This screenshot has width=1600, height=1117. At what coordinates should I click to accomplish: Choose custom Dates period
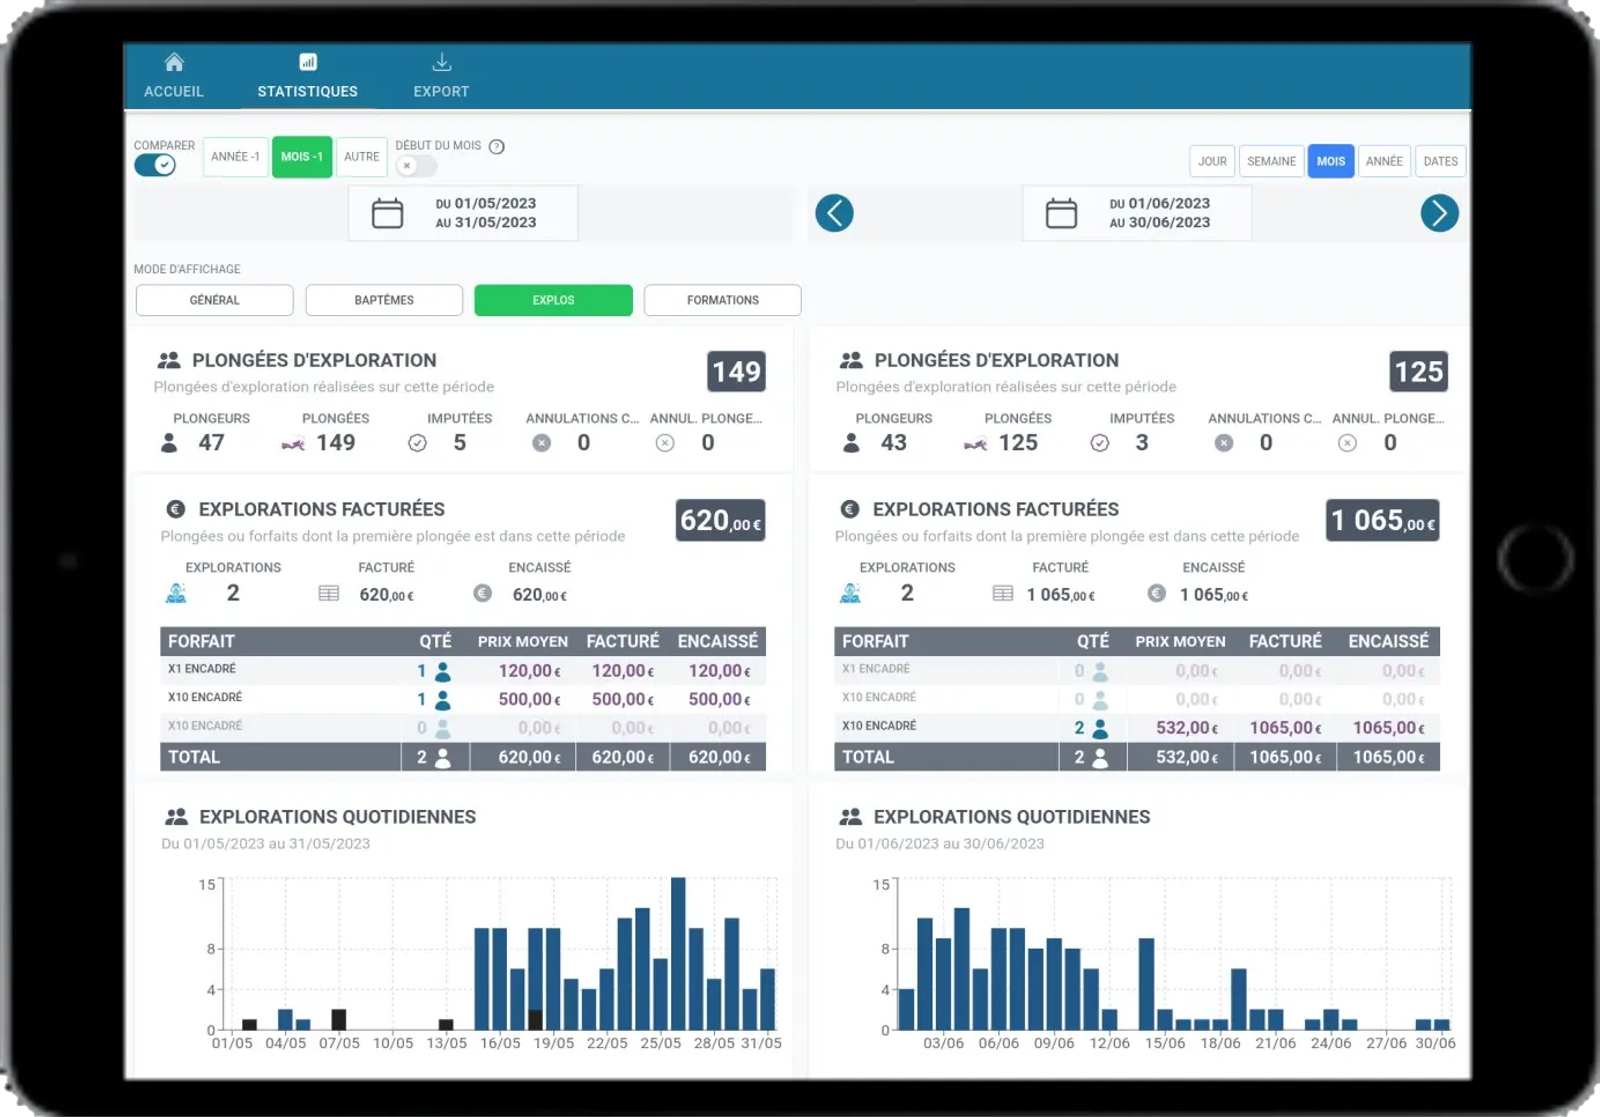(1440, 161)
